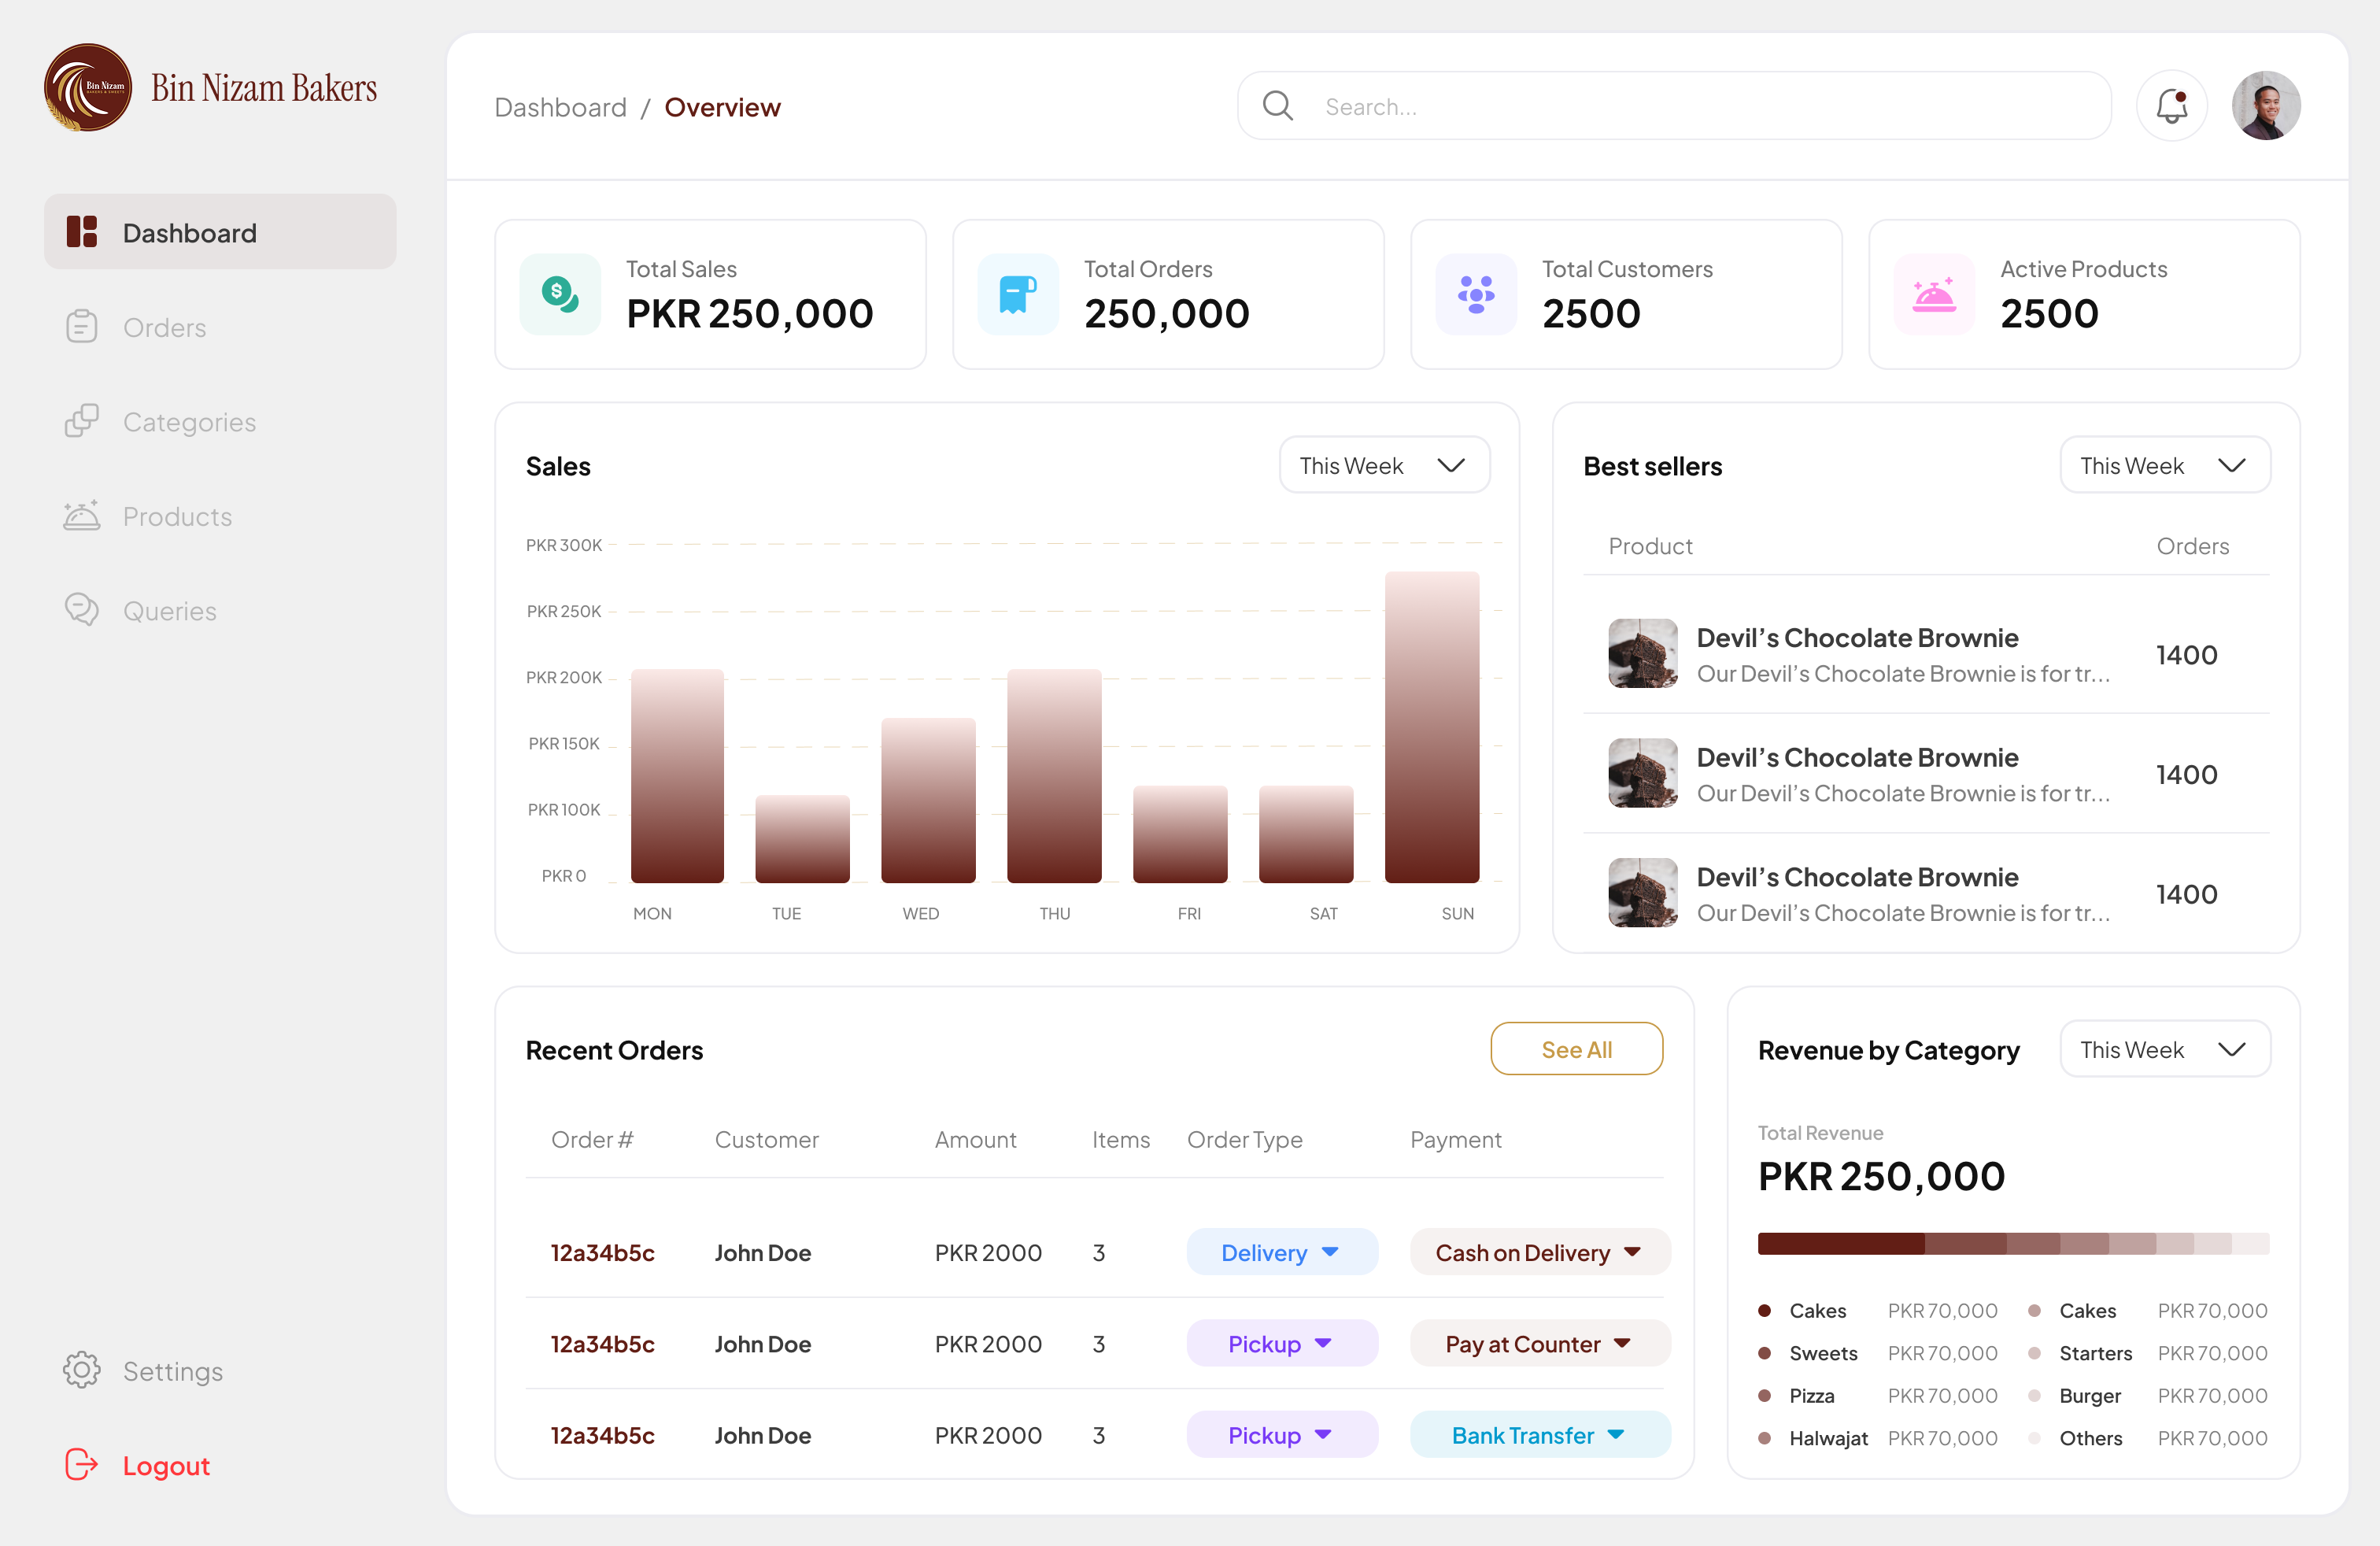Open Categories from sidebar menu
2380x1546 pixels.
coord(188,422)
